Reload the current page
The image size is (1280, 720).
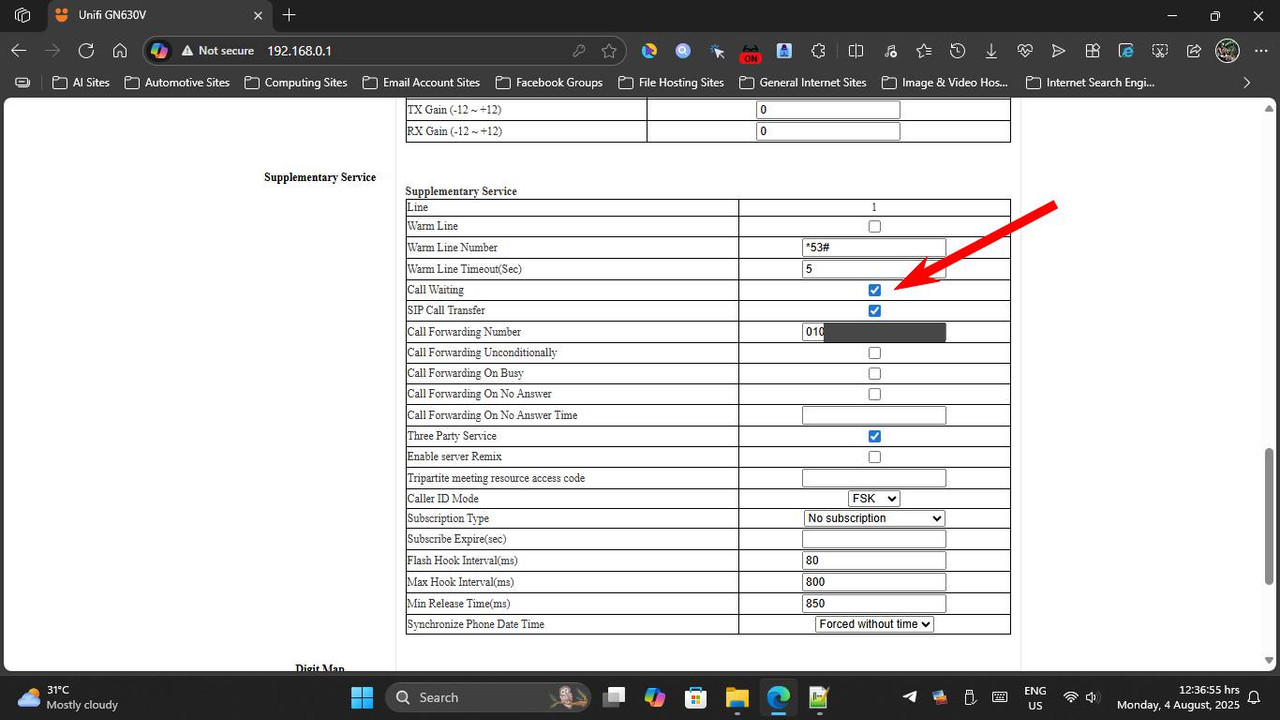pyautogui.click(x=86, y=51)
